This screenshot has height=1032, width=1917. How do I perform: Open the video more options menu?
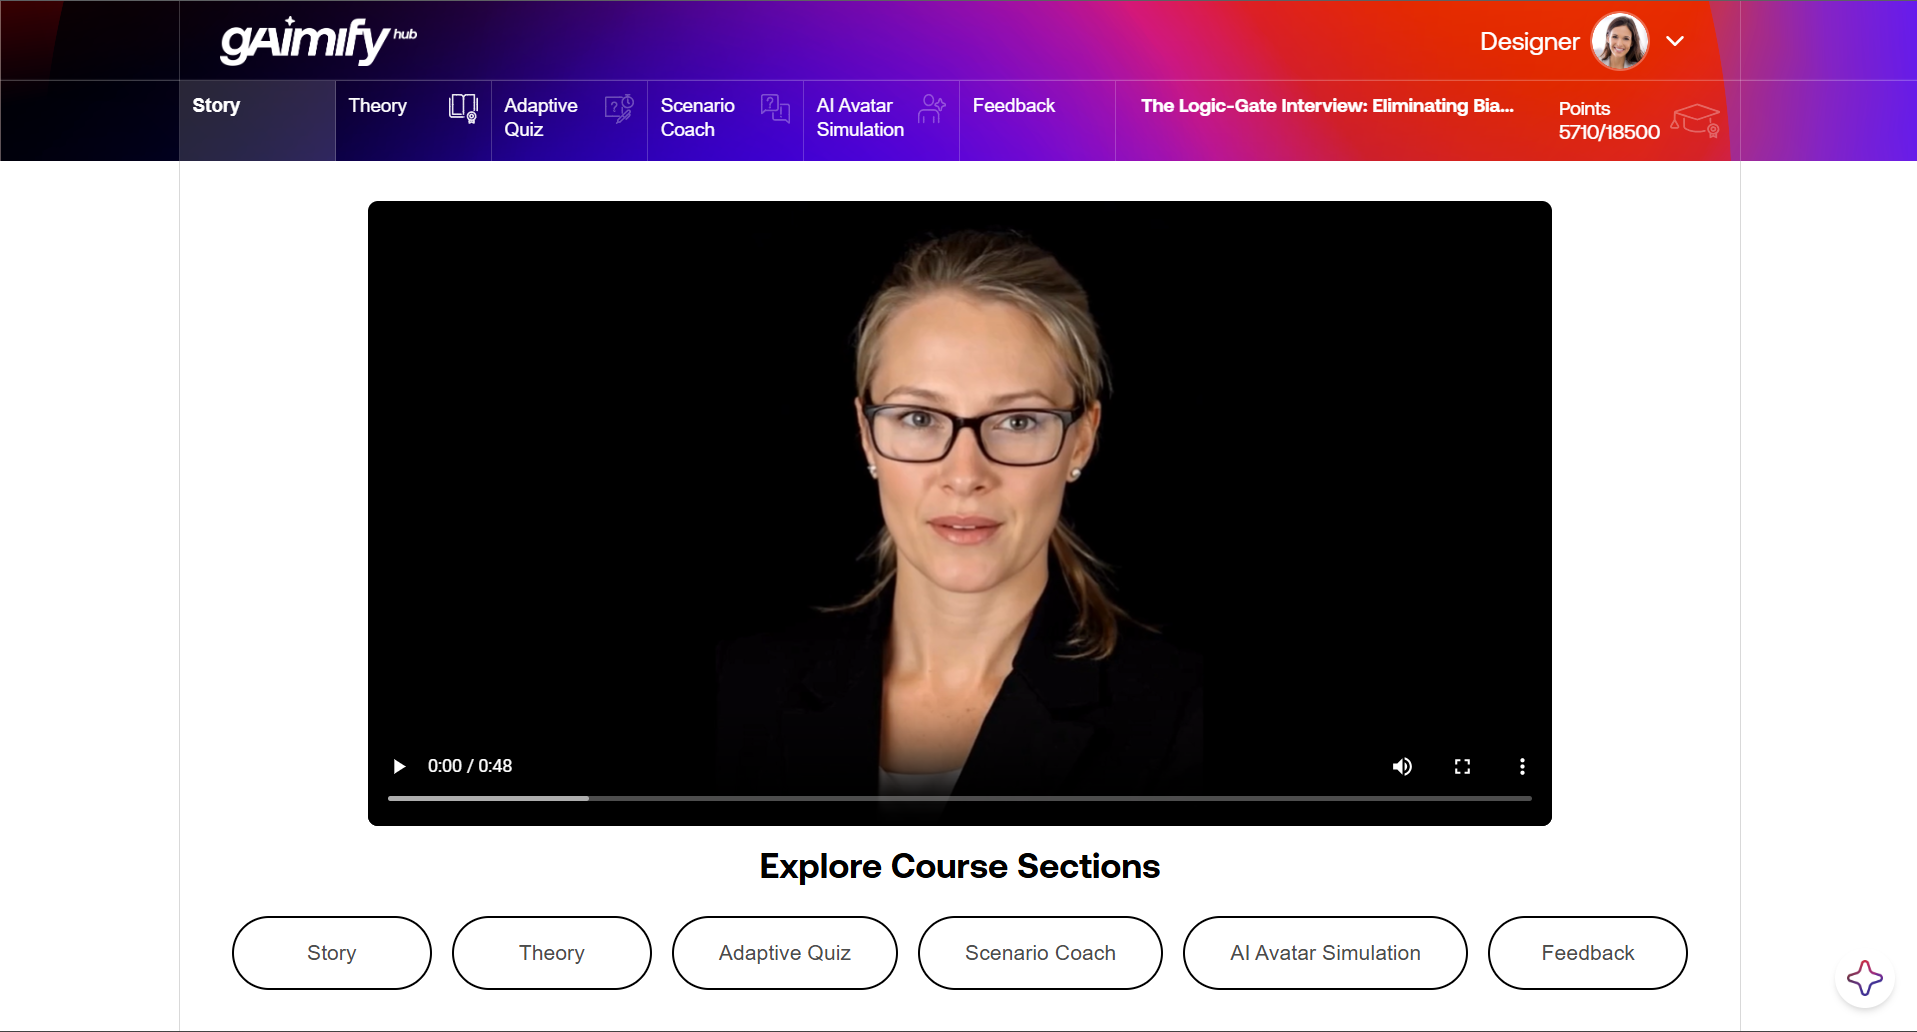[x=1522, y=766]
